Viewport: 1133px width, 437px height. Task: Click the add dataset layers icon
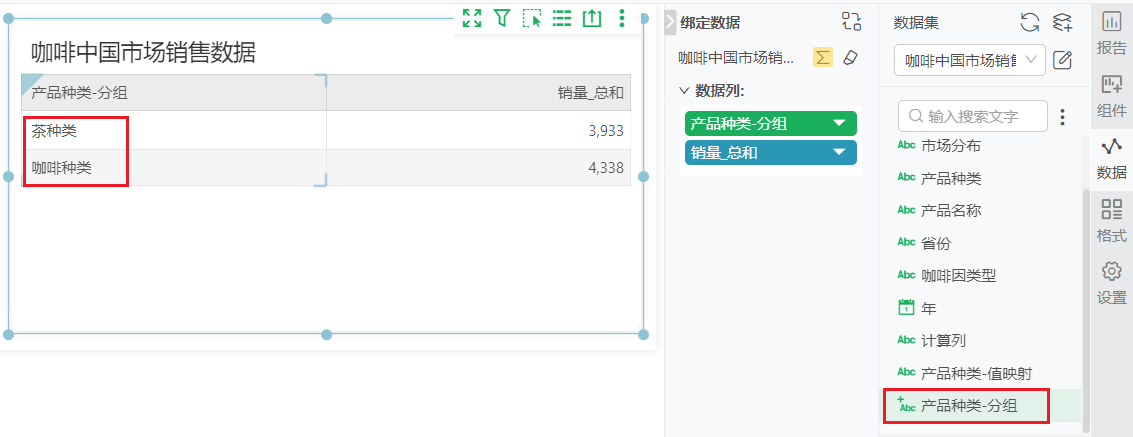(1061, 22)
